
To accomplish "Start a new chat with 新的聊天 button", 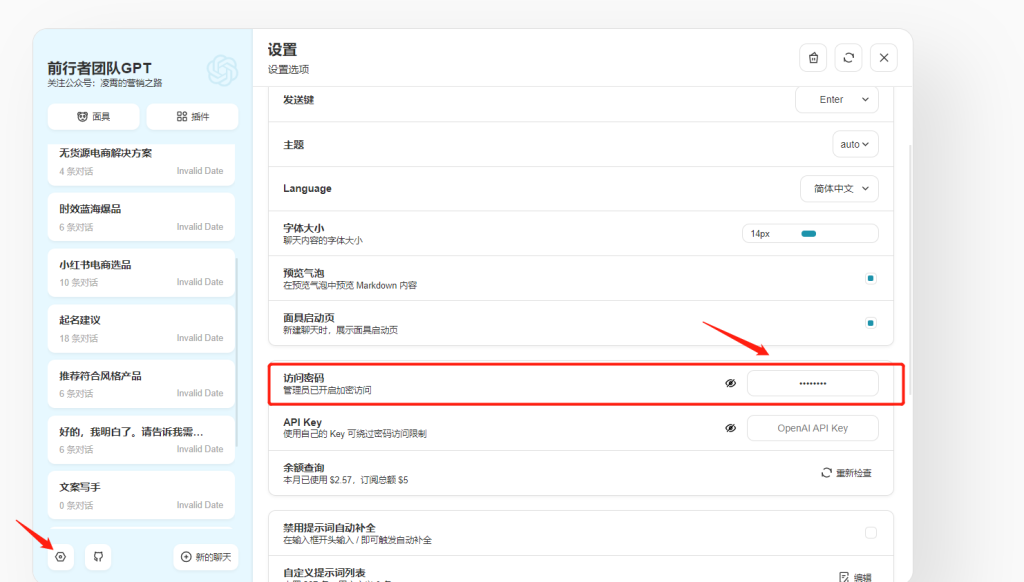I will click(205, 557).
